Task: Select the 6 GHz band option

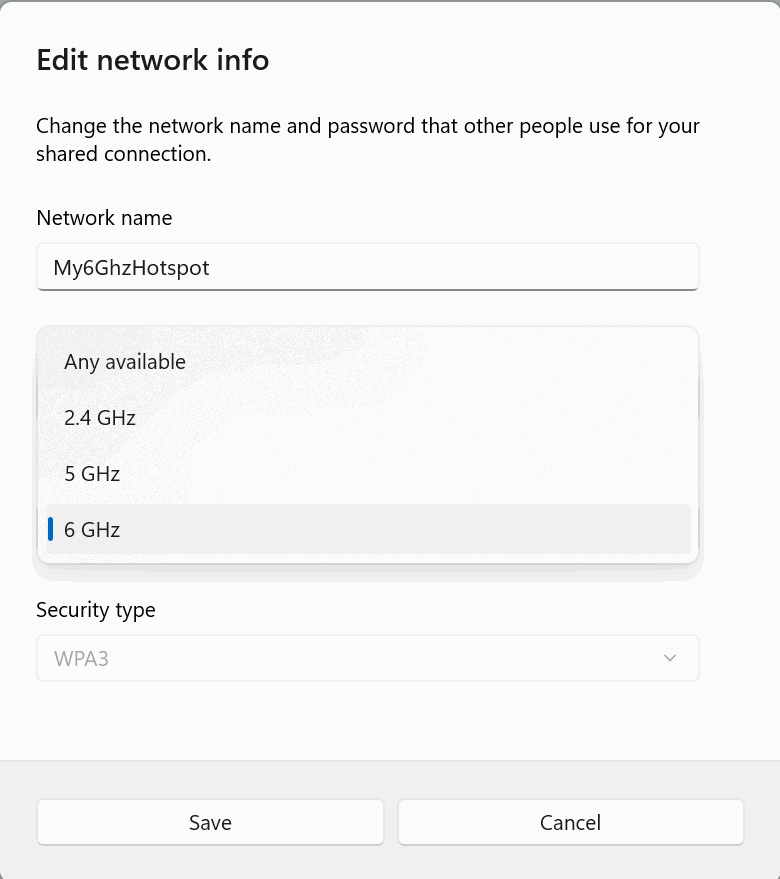Action: point(92,530)
